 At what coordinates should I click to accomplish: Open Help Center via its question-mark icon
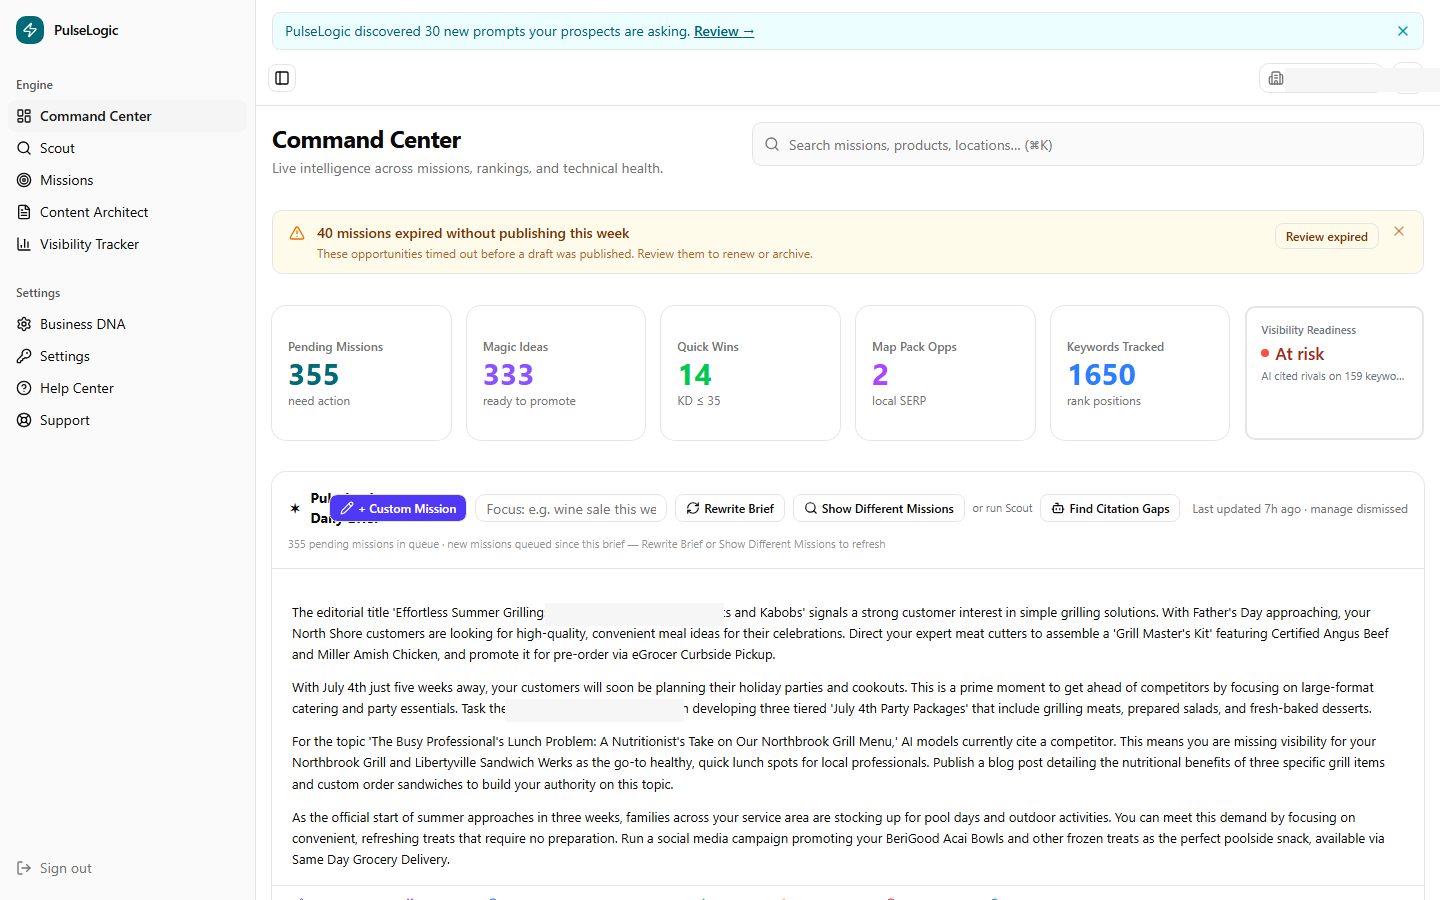[x=24, y=388]
